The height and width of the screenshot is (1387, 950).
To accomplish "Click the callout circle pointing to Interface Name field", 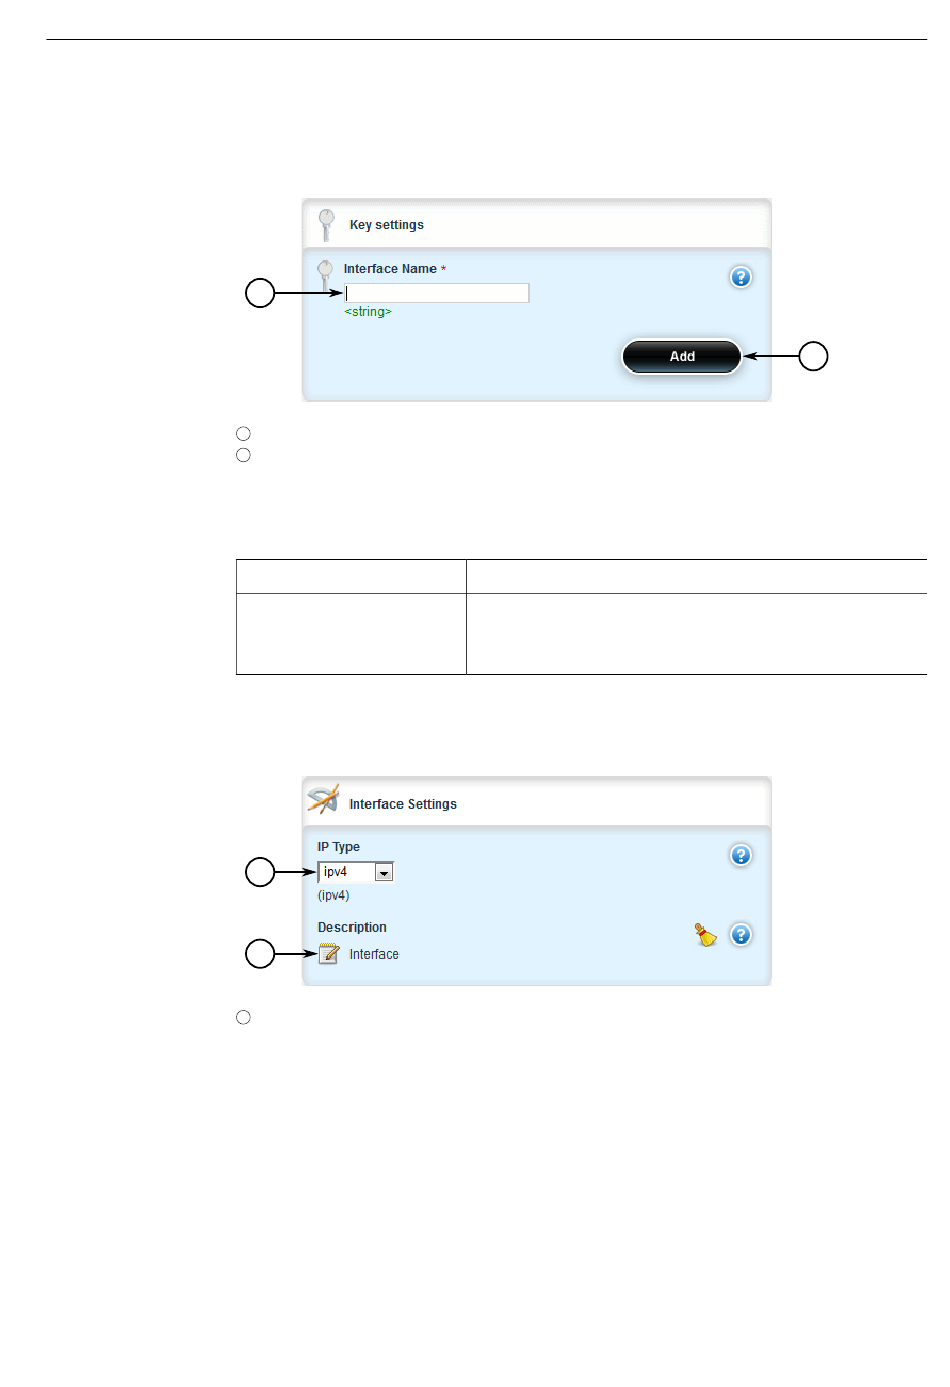I will tap(260, 293).
